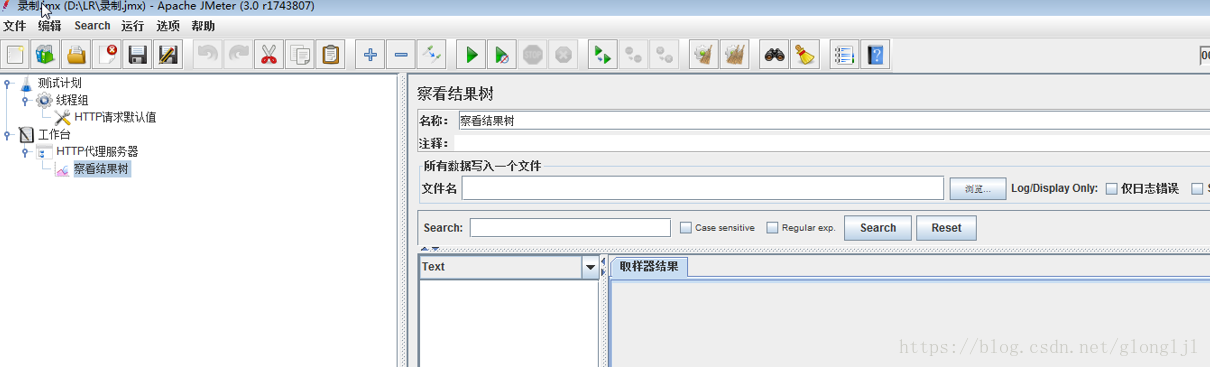Open search with binoculars icon
Viewport: 1210px width, 367px height.
[774, 54]
